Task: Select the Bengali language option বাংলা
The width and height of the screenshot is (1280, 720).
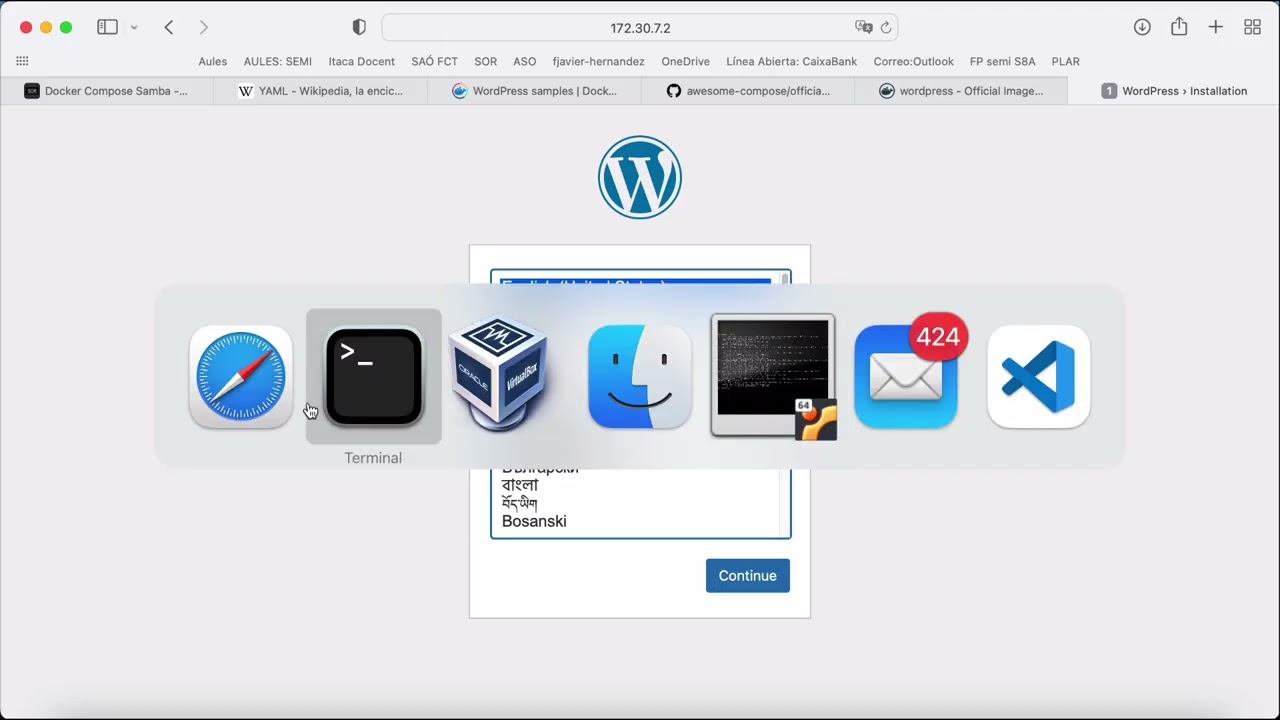Action: tap(520, 485)
